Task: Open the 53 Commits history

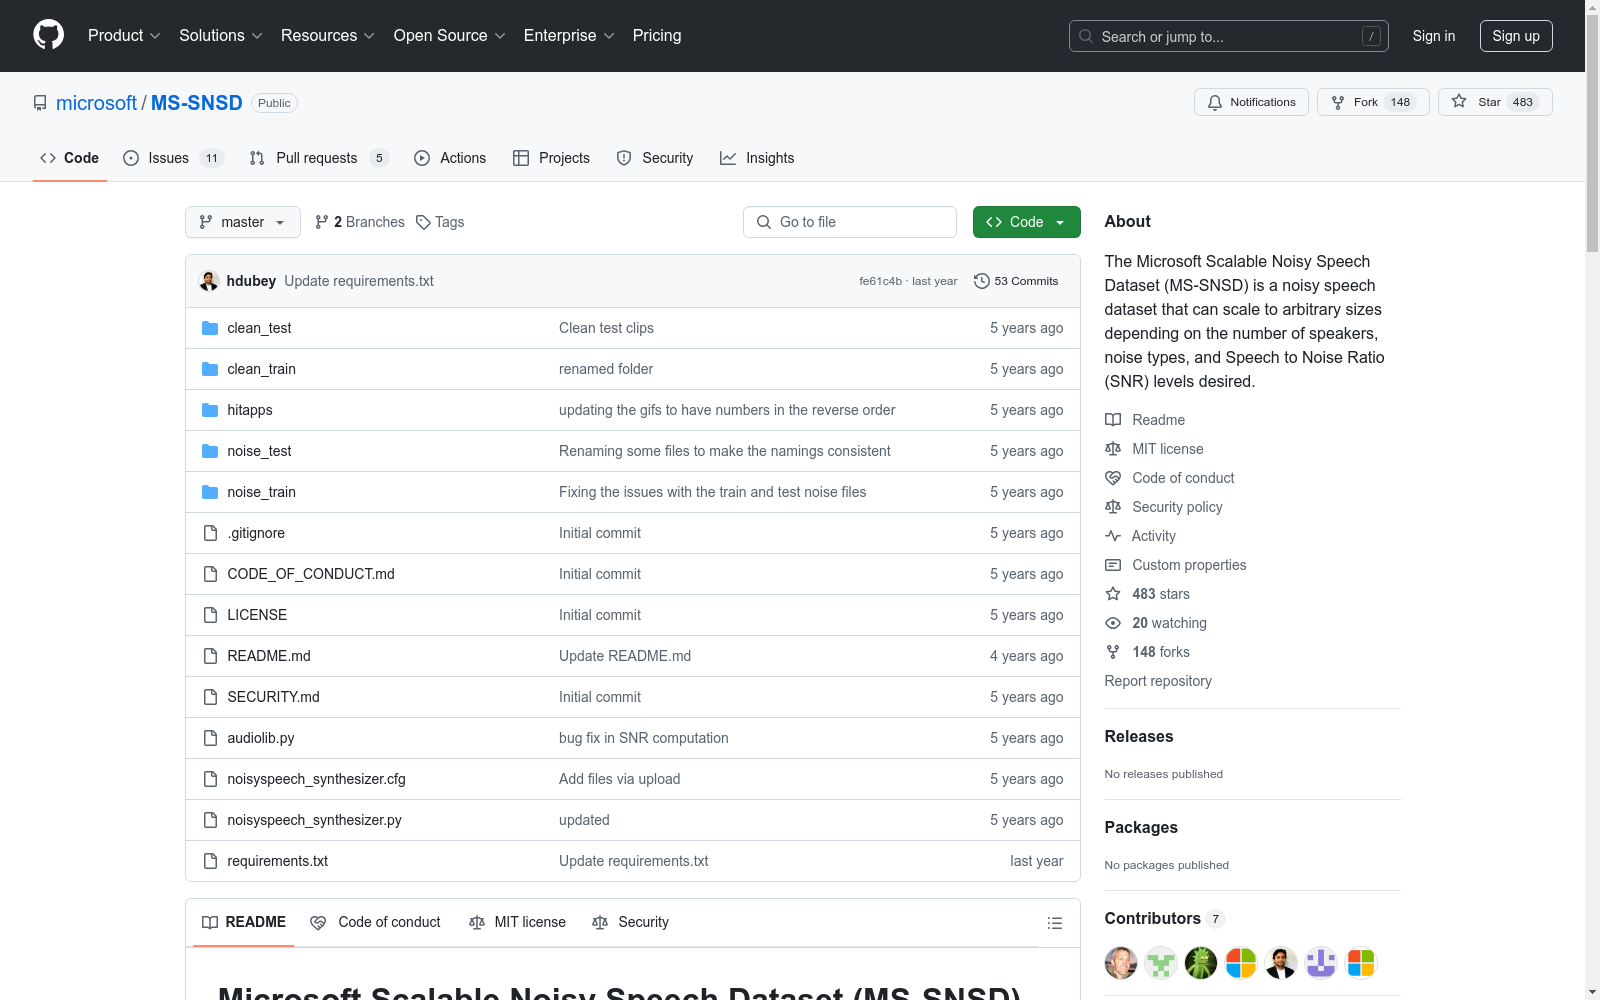Action: pyautogui.click(x=1016, y=281)
